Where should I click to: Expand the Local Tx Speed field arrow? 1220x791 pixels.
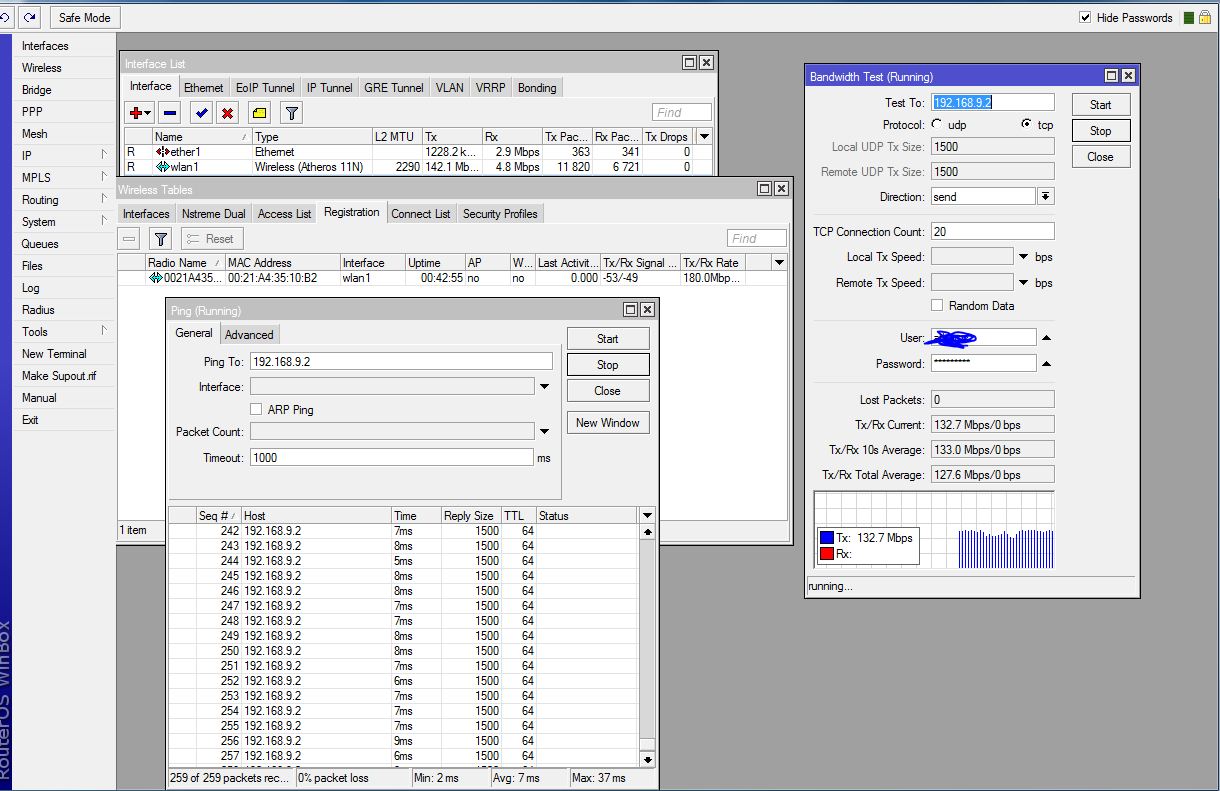[x=1024, y=257]
